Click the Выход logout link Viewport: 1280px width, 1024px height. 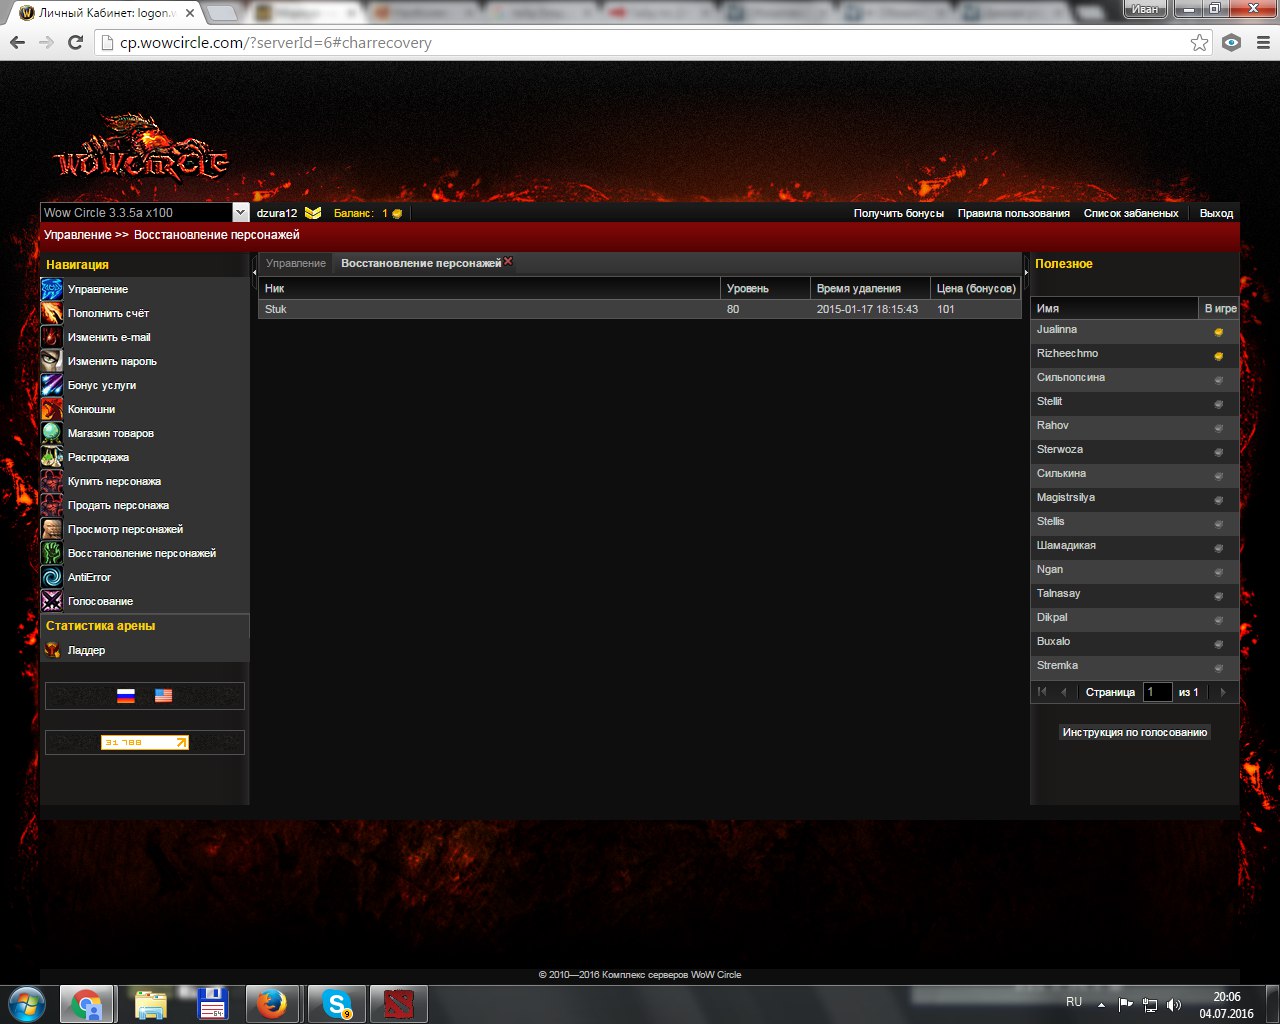[x=1216, y=213]
